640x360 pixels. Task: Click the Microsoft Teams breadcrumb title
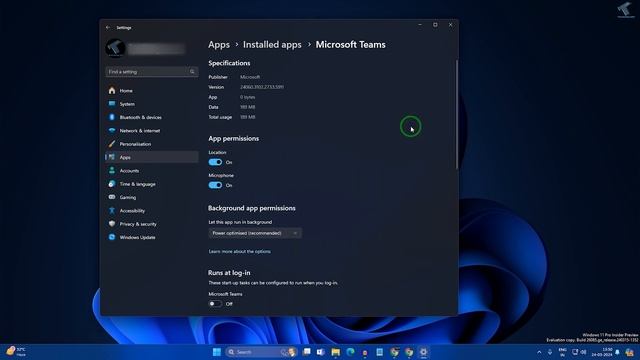pyautogui.click(x=351, y=44)
